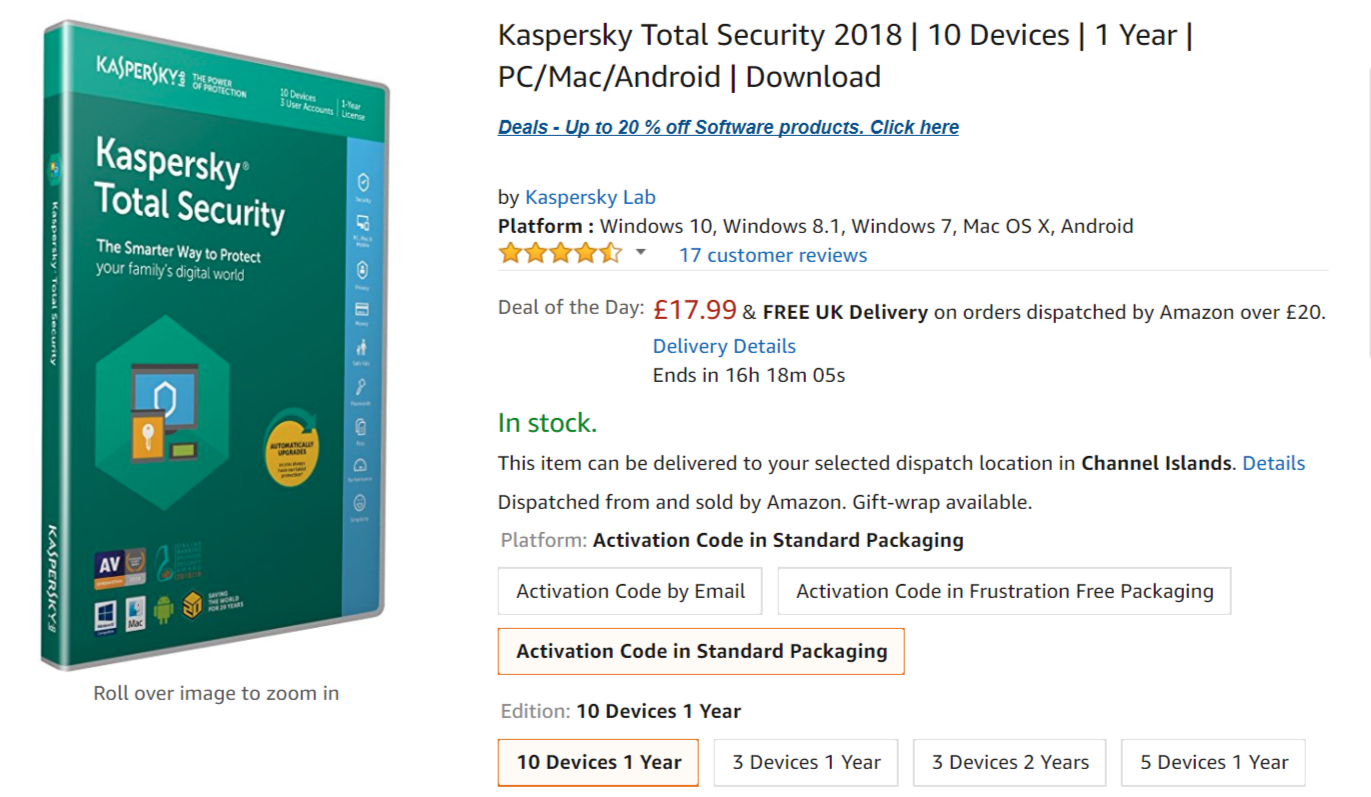Click the 20 years anniversary cube icon
Screen dimensions: 1371x797
tap(192, 605)
